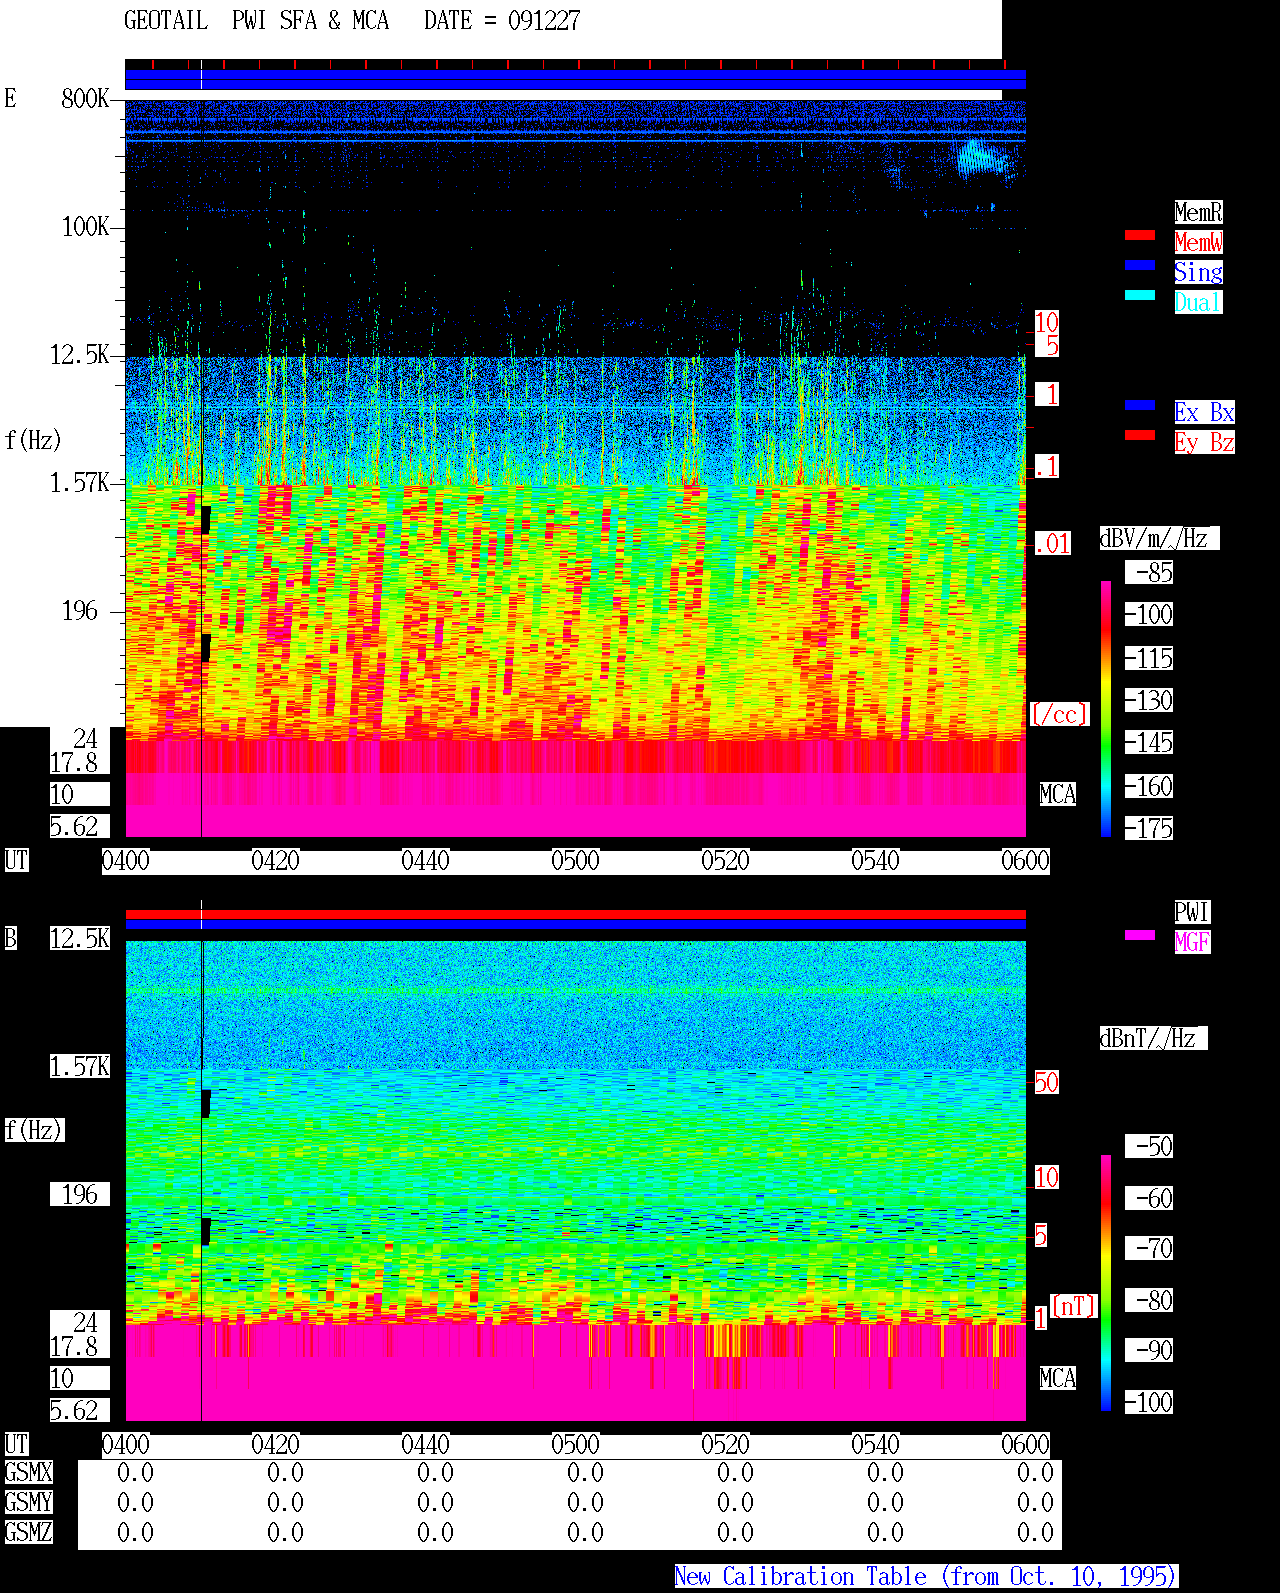
Task: Select the MemR legend label
Action: pos(1198,212)
